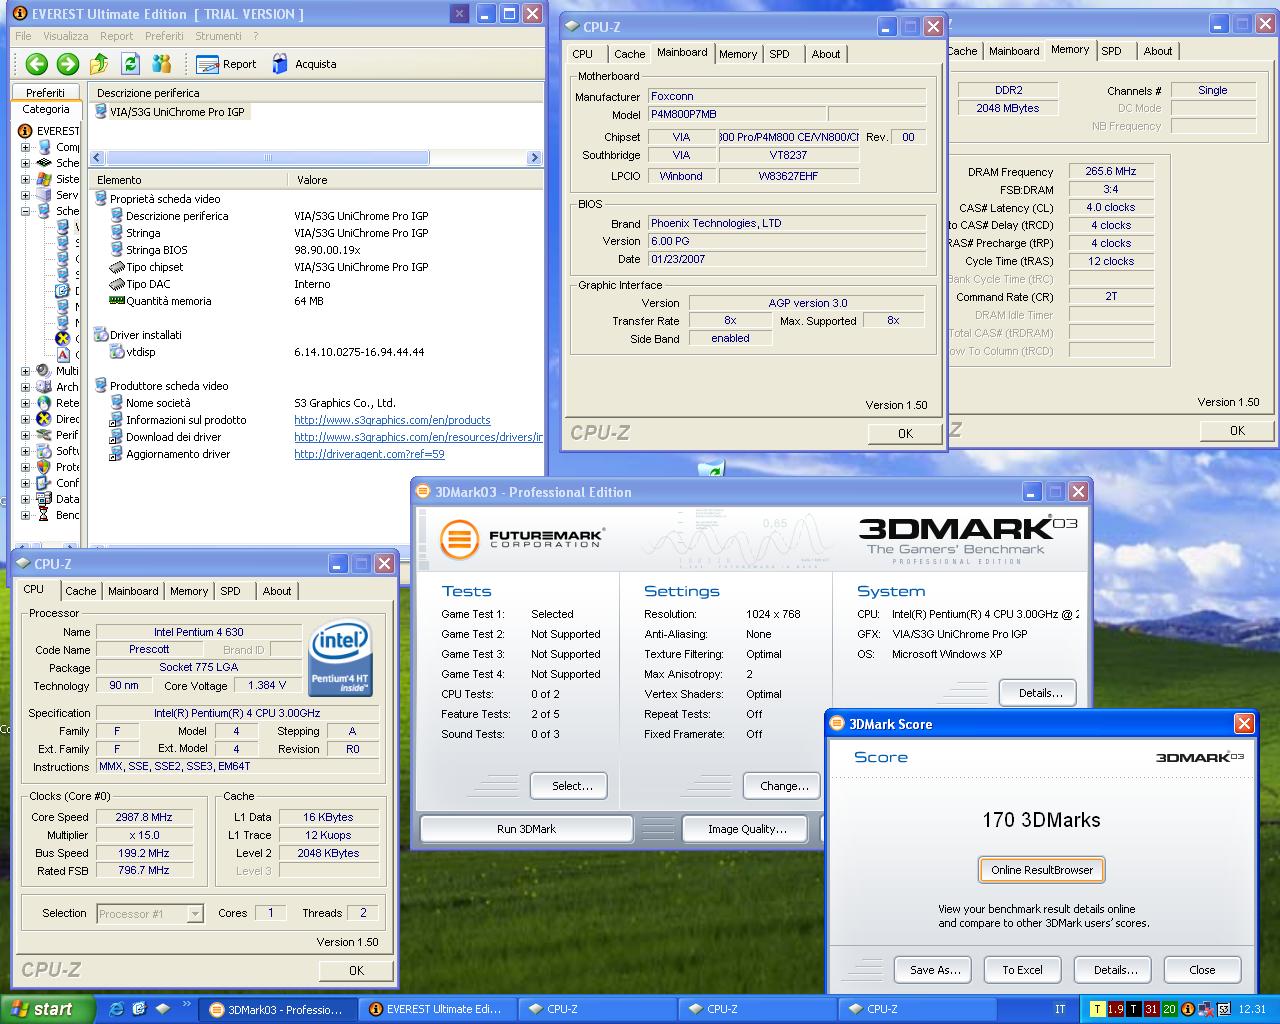The width and height of the screenshot is (1280, 1024).
Task: Open the Online ResultBrowser
Action: (1042, 870)
